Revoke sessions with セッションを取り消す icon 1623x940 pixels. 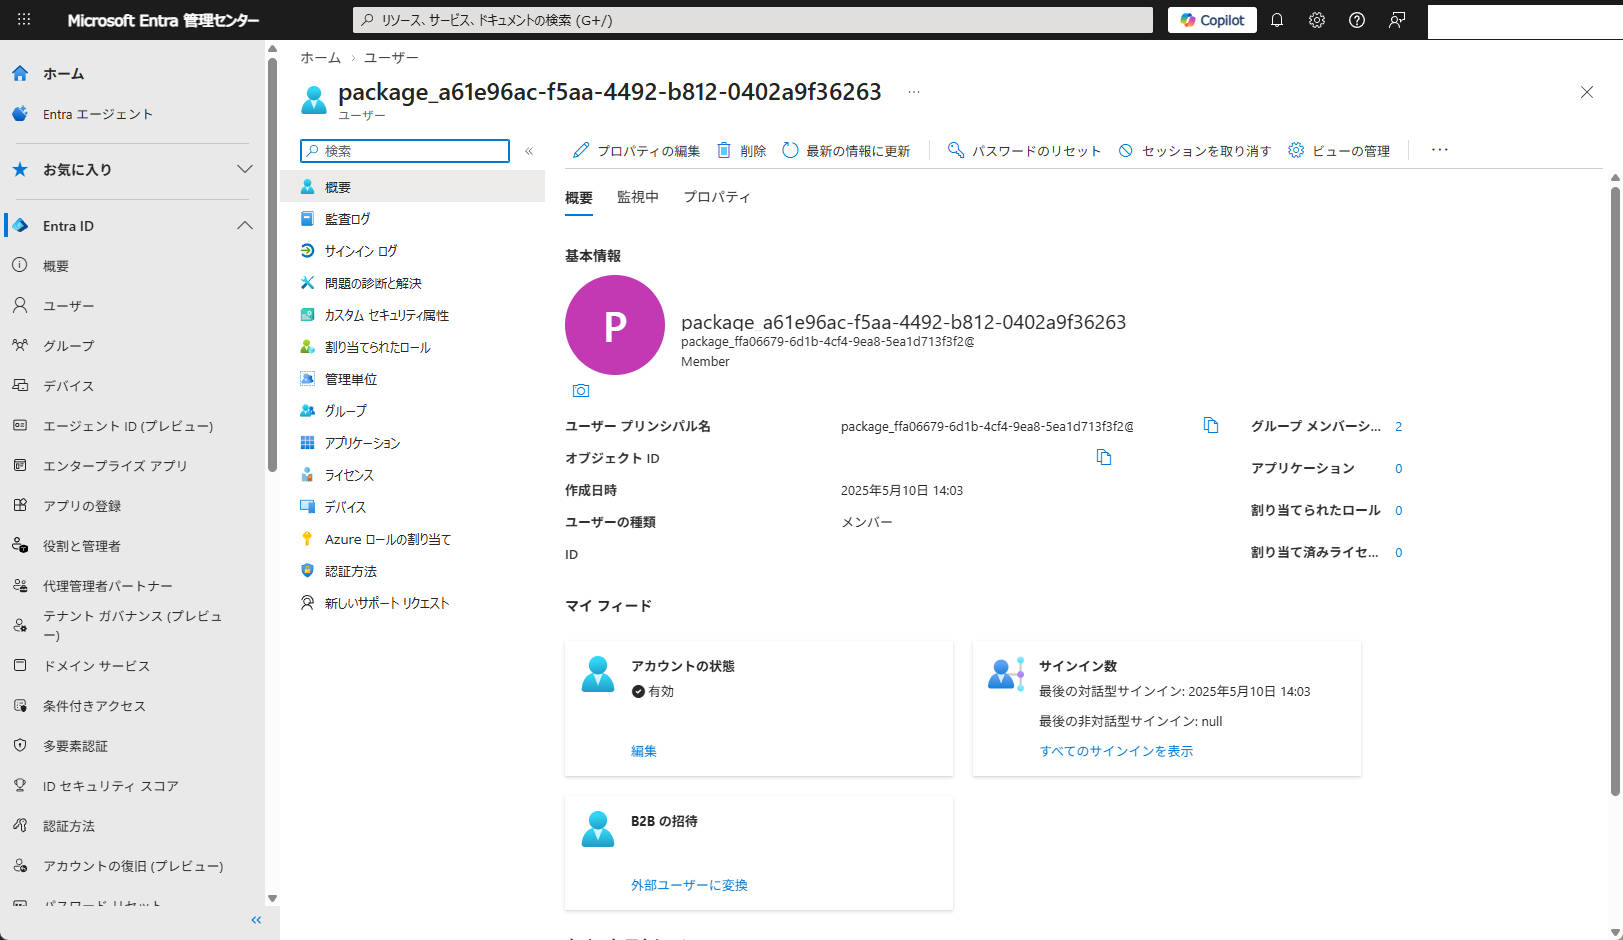pos(1126,150)
